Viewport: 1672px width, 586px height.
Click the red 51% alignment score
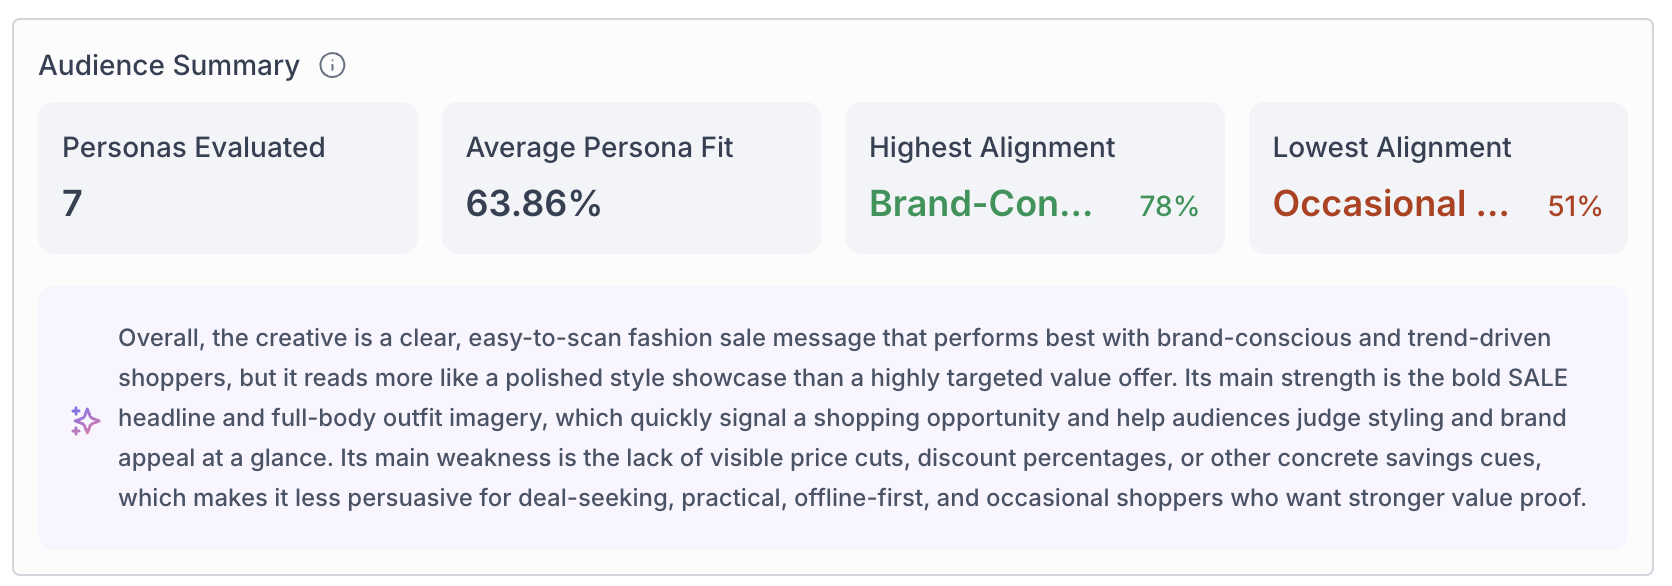(x=1575, y=206)
